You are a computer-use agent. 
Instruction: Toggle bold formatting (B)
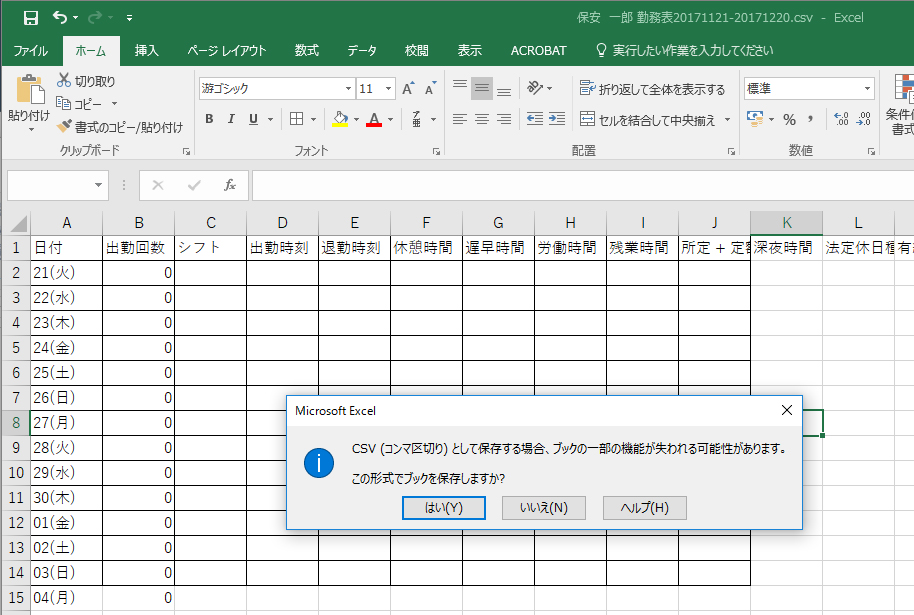click(209, 119)
